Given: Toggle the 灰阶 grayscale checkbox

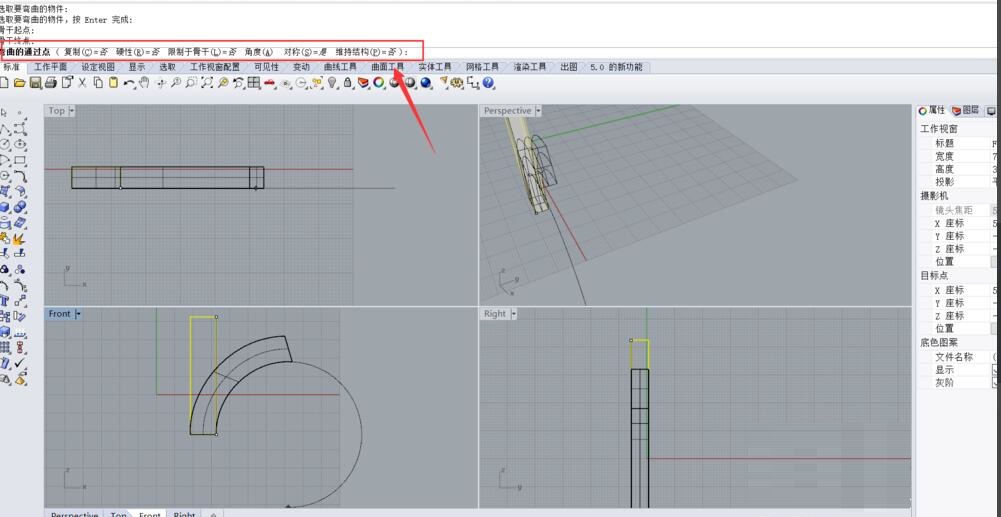Looking at the screenshot, I should click(x=995, y=383).
